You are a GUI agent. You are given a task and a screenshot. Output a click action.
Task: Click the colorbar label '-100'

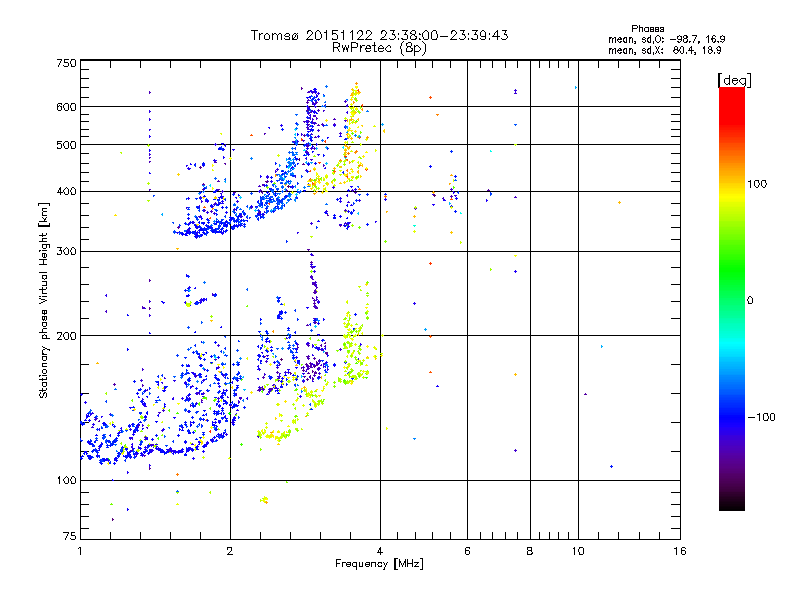coord(762,417)
